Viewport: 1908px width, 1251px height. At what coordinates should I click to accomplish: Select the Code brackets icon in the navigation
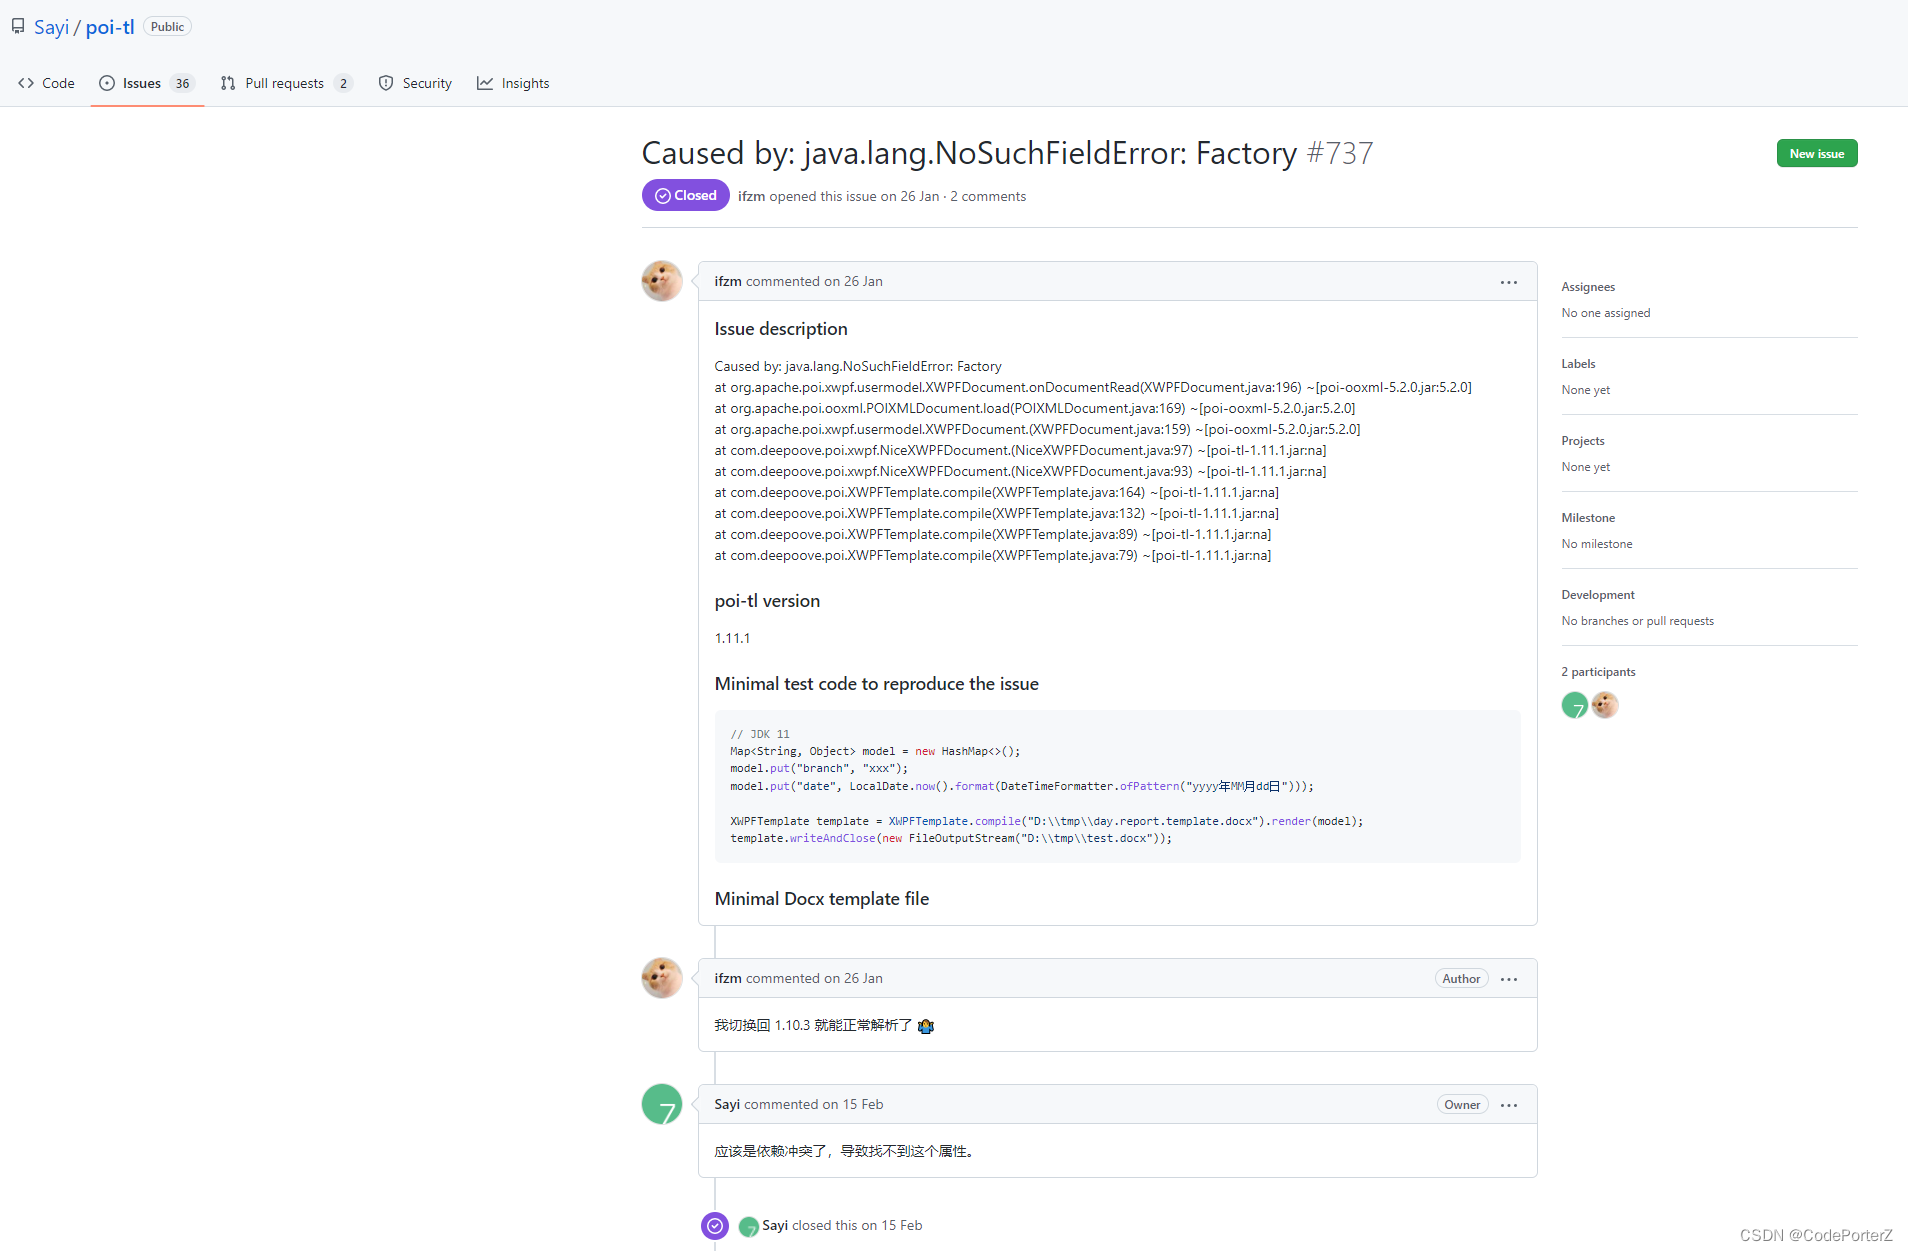click(28, 83)
